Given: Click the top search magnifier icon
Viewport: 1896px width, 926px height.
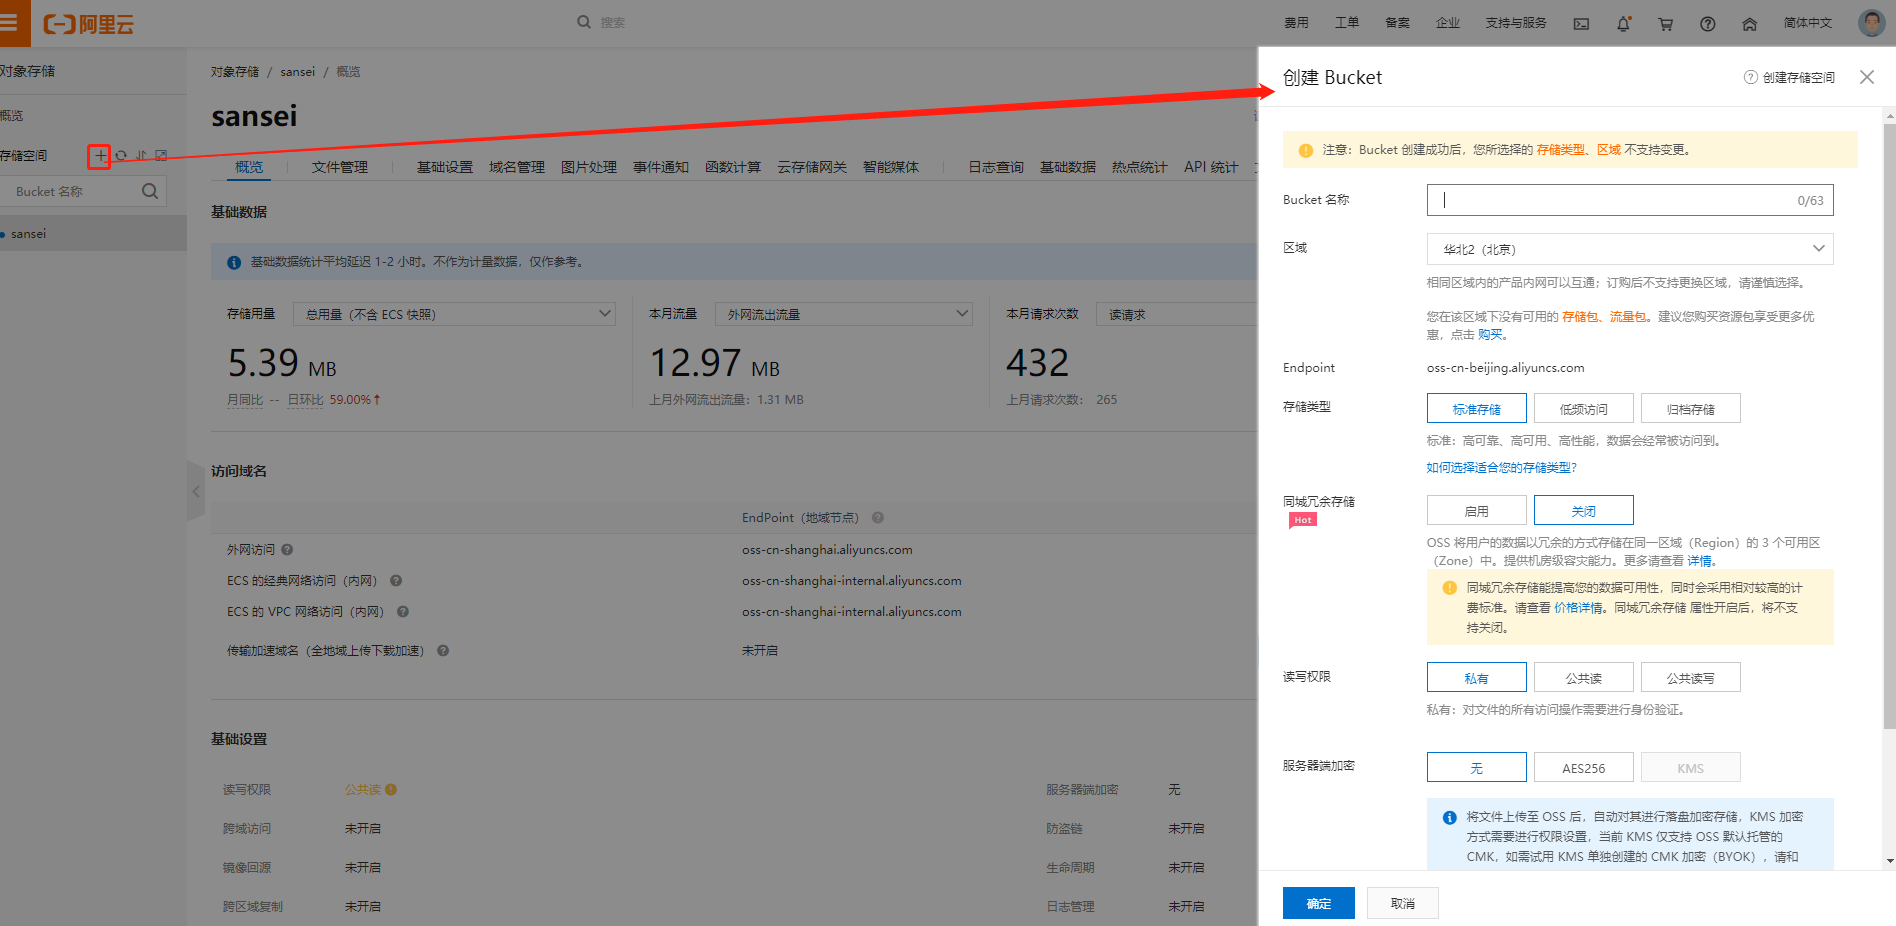Looking at the screenshot, I should [x=584, y=22].
